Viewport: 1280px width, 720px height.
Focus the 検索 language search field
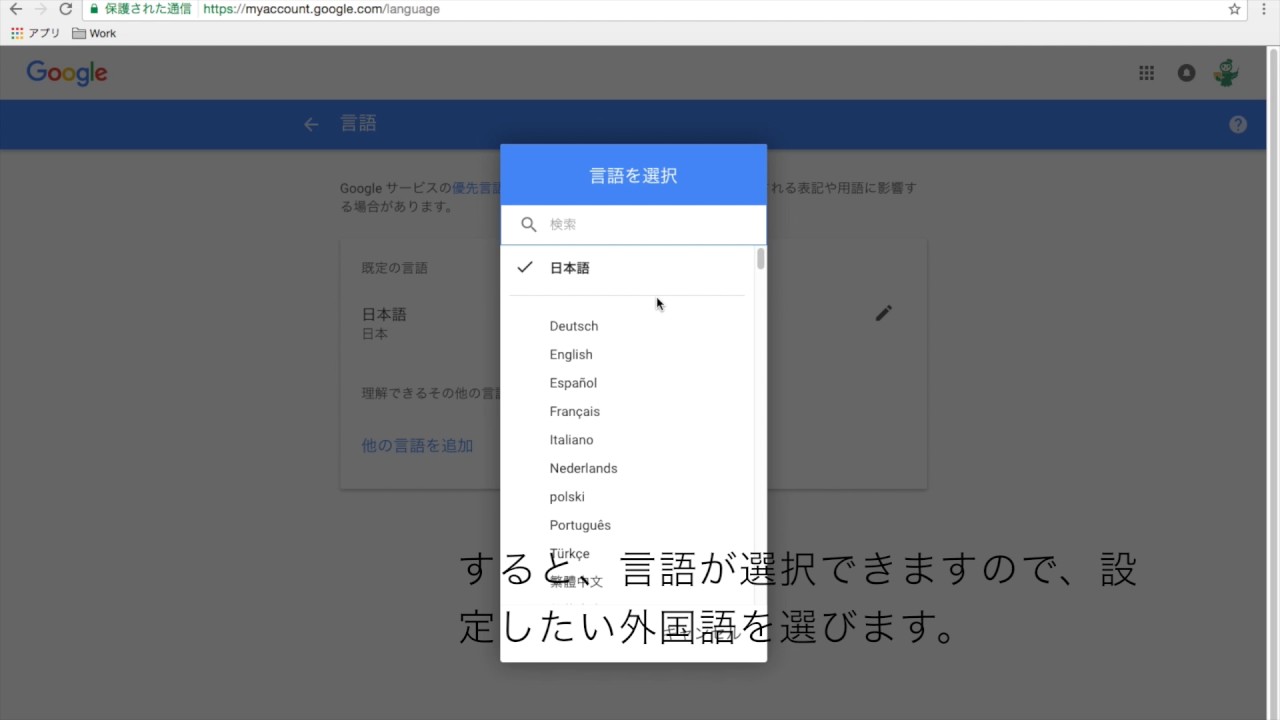click(x=634, y=225)
